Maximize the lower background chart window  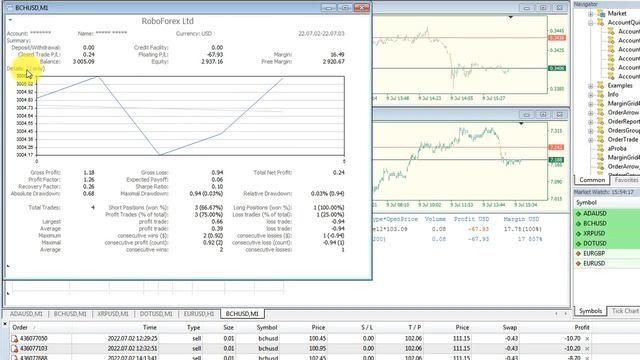pyautogui.click(x=543, y=115)
